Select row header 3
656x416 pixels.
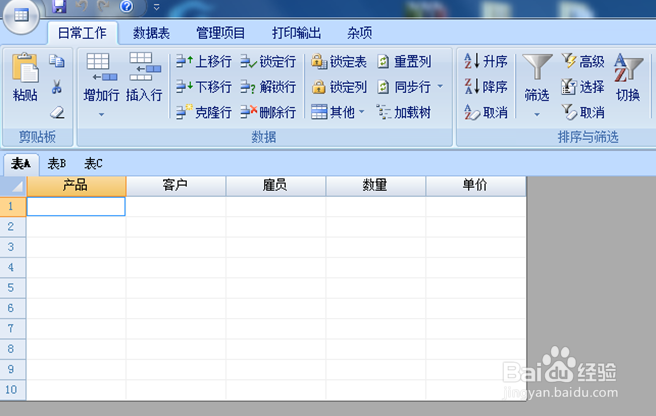pyautogui.click(x=13, y=247)
